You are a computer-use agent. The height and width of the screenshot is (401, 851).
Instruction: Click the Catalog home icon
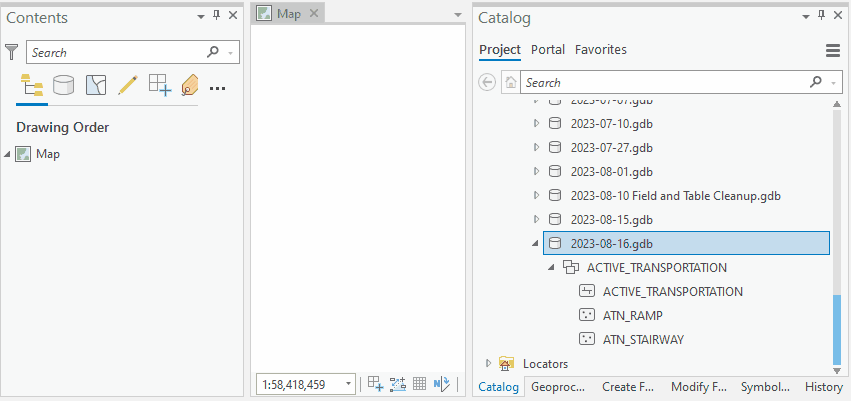coord(510,82)
